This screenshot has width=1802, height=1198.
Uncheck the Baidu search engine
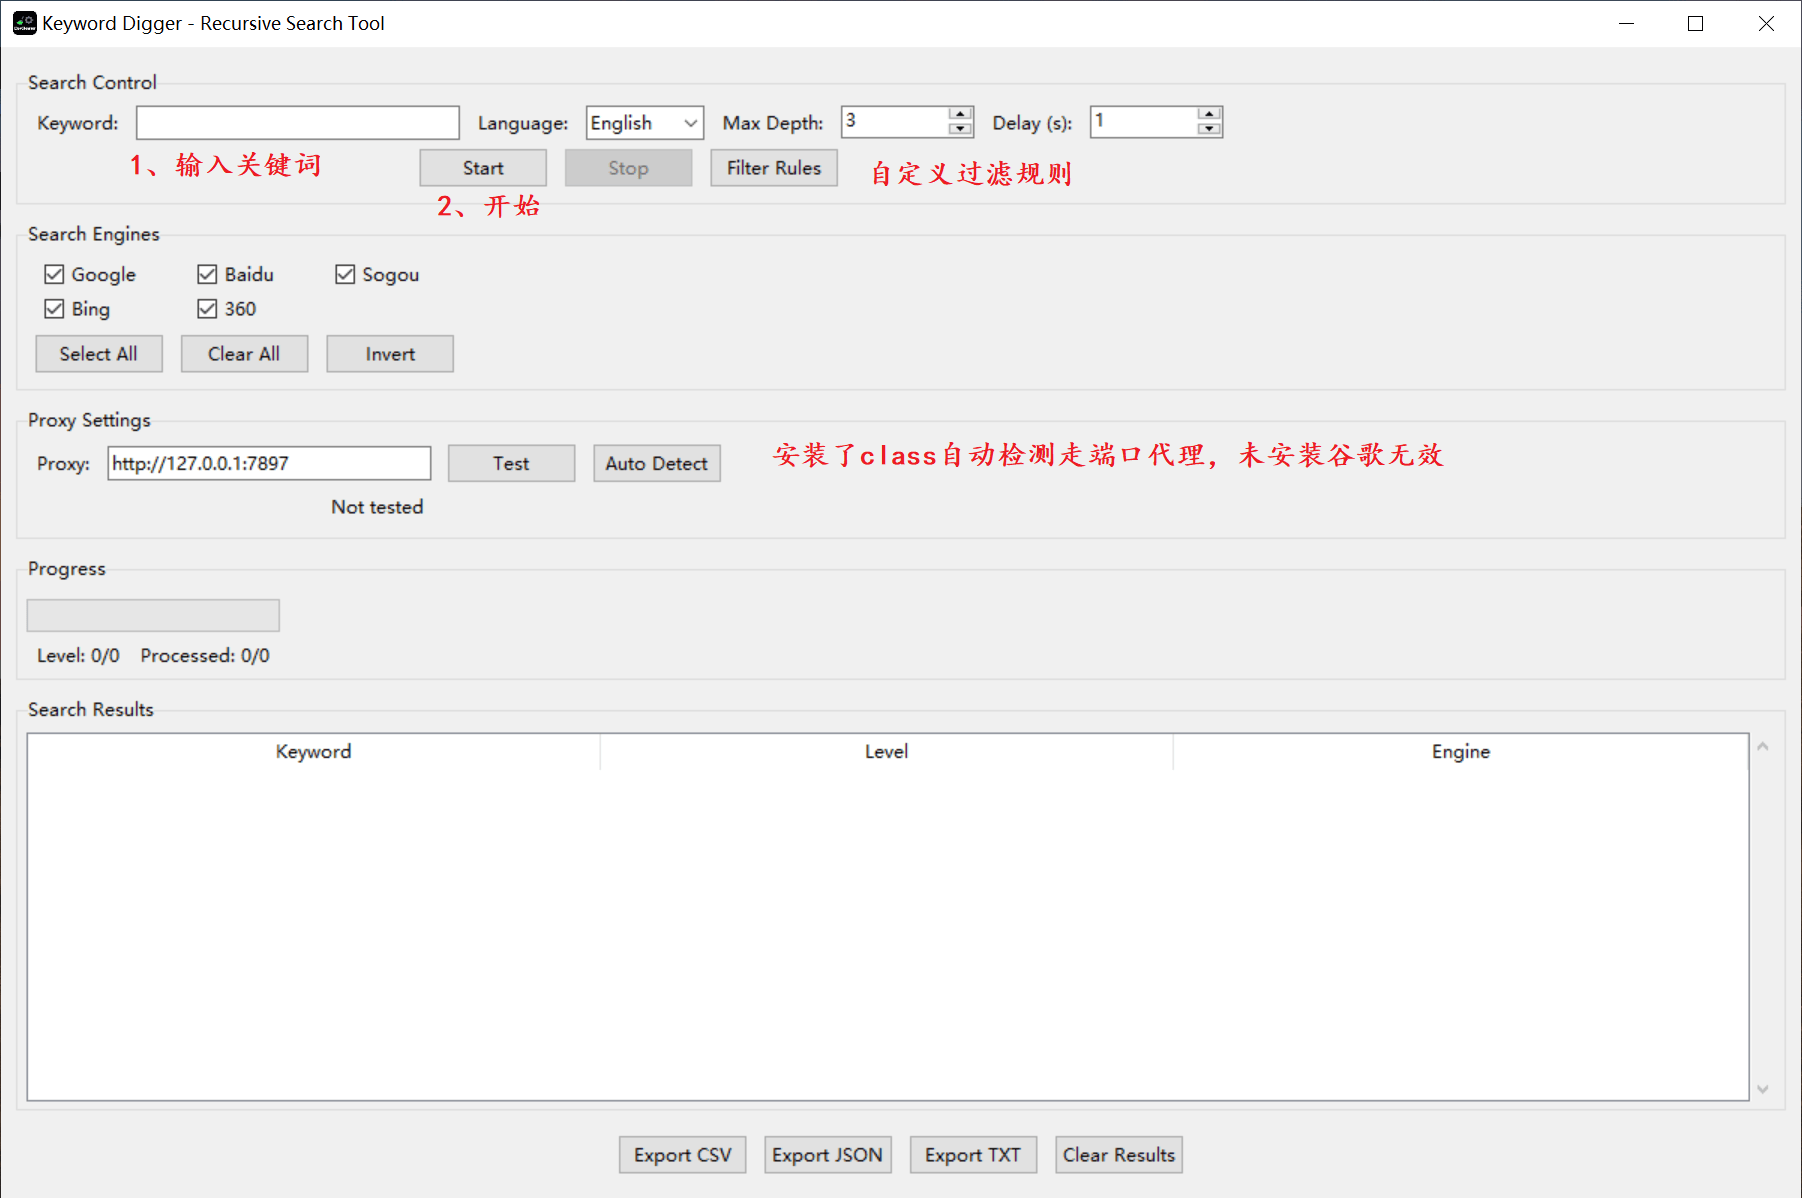pyautogui.click(x=207, y=274)
